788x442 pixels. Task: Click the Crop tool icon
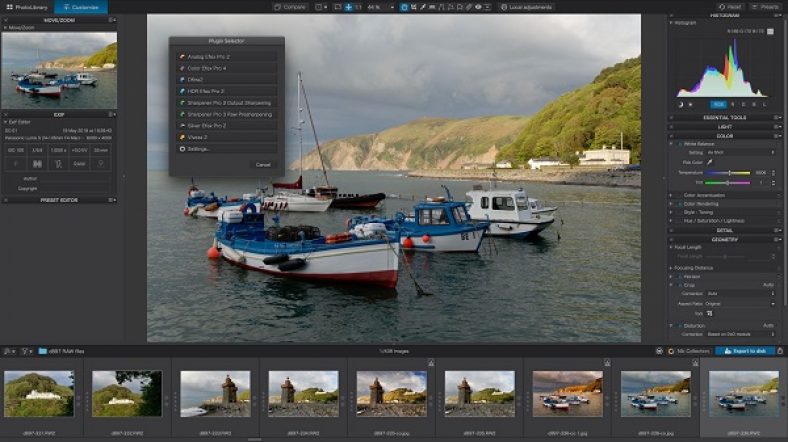710,313
